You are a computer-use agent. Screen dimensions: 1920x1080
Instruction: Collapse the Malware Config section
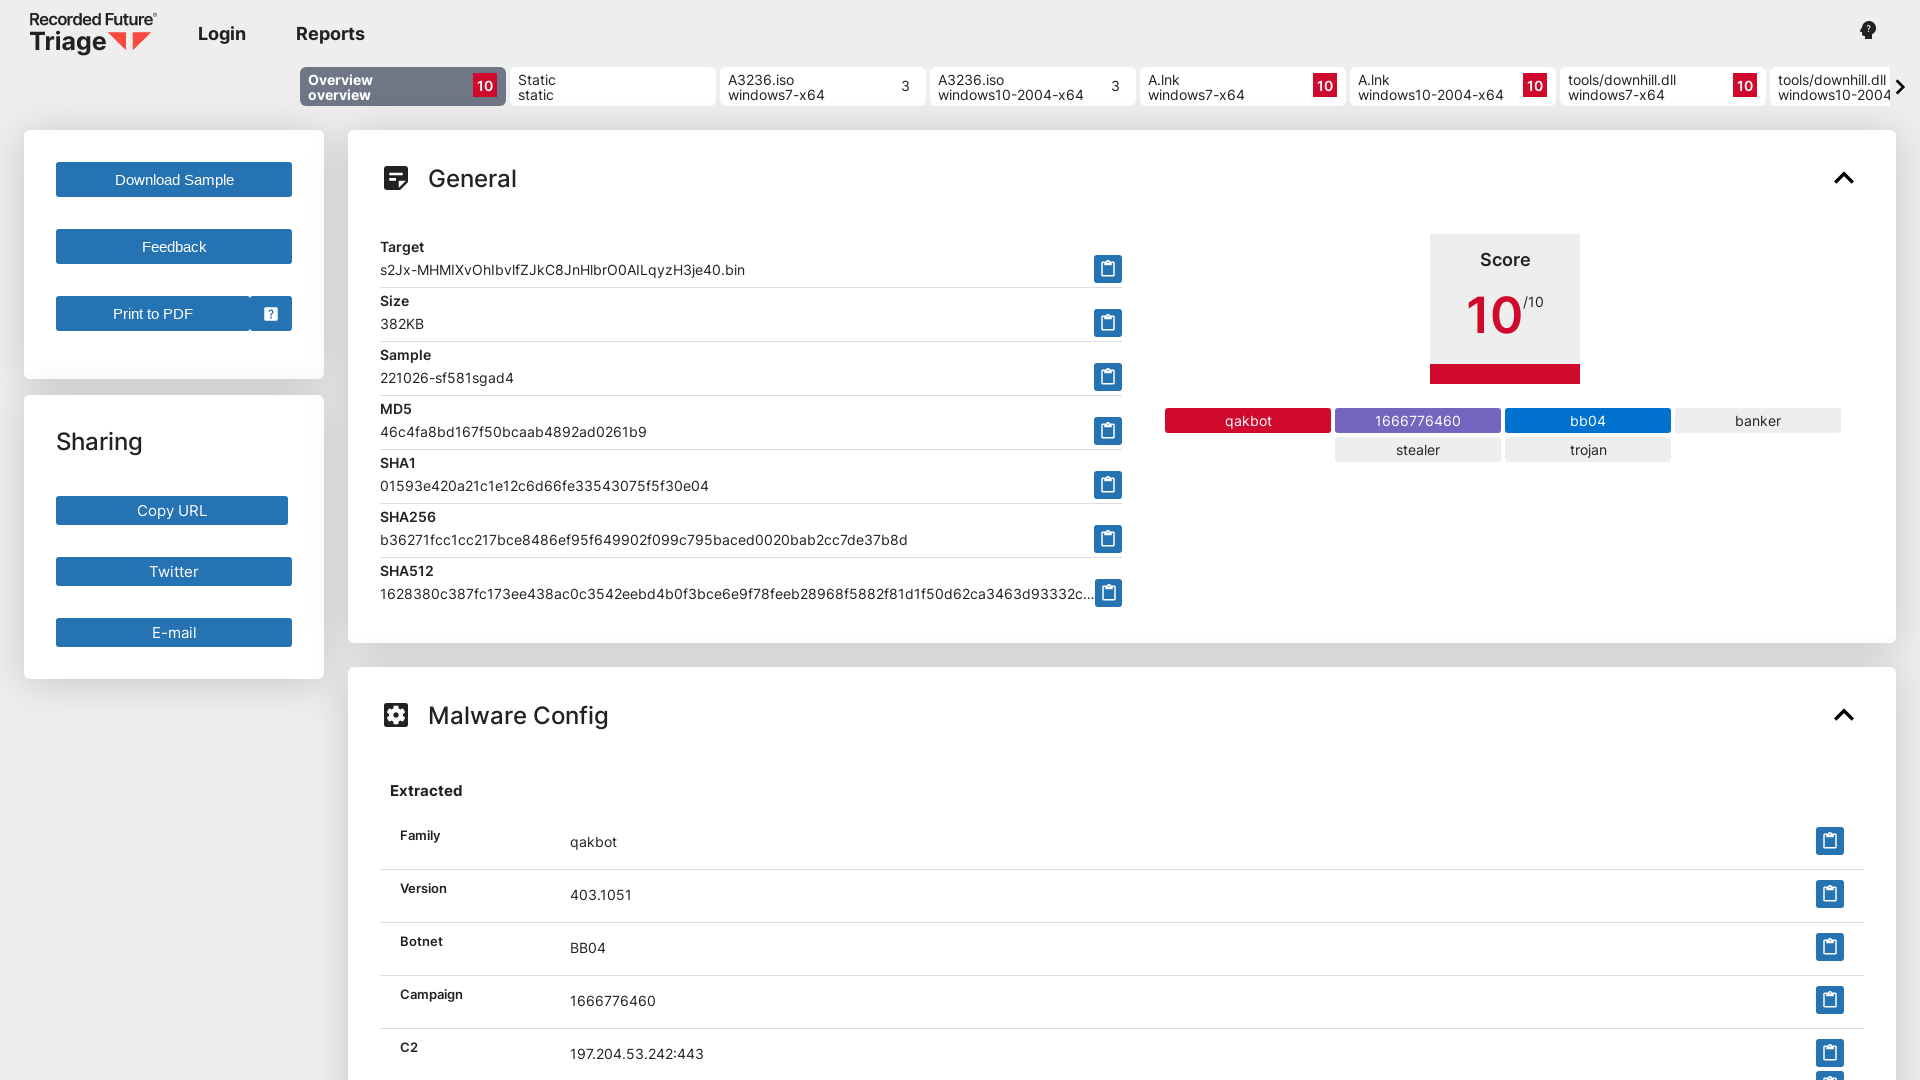pyautogui.click(x=1844, y=715)
